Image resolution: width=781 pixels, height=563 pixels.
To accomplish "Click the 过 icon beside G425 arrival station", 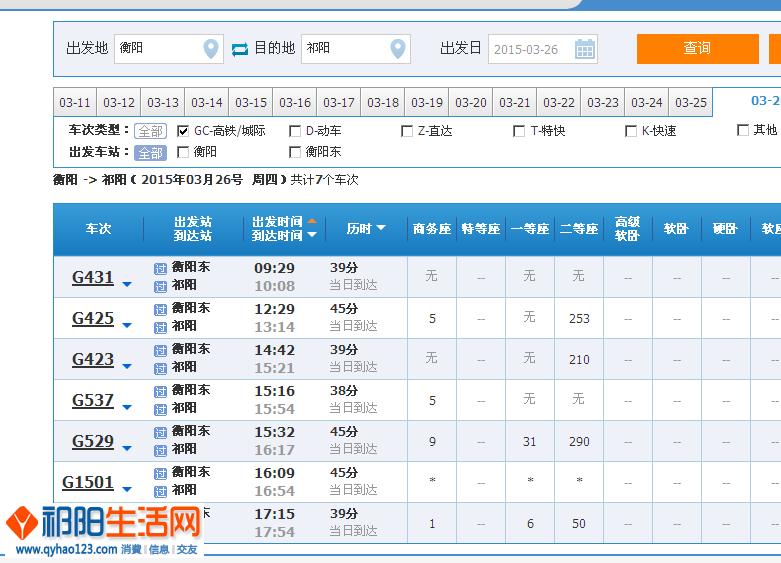I will 160,327.
